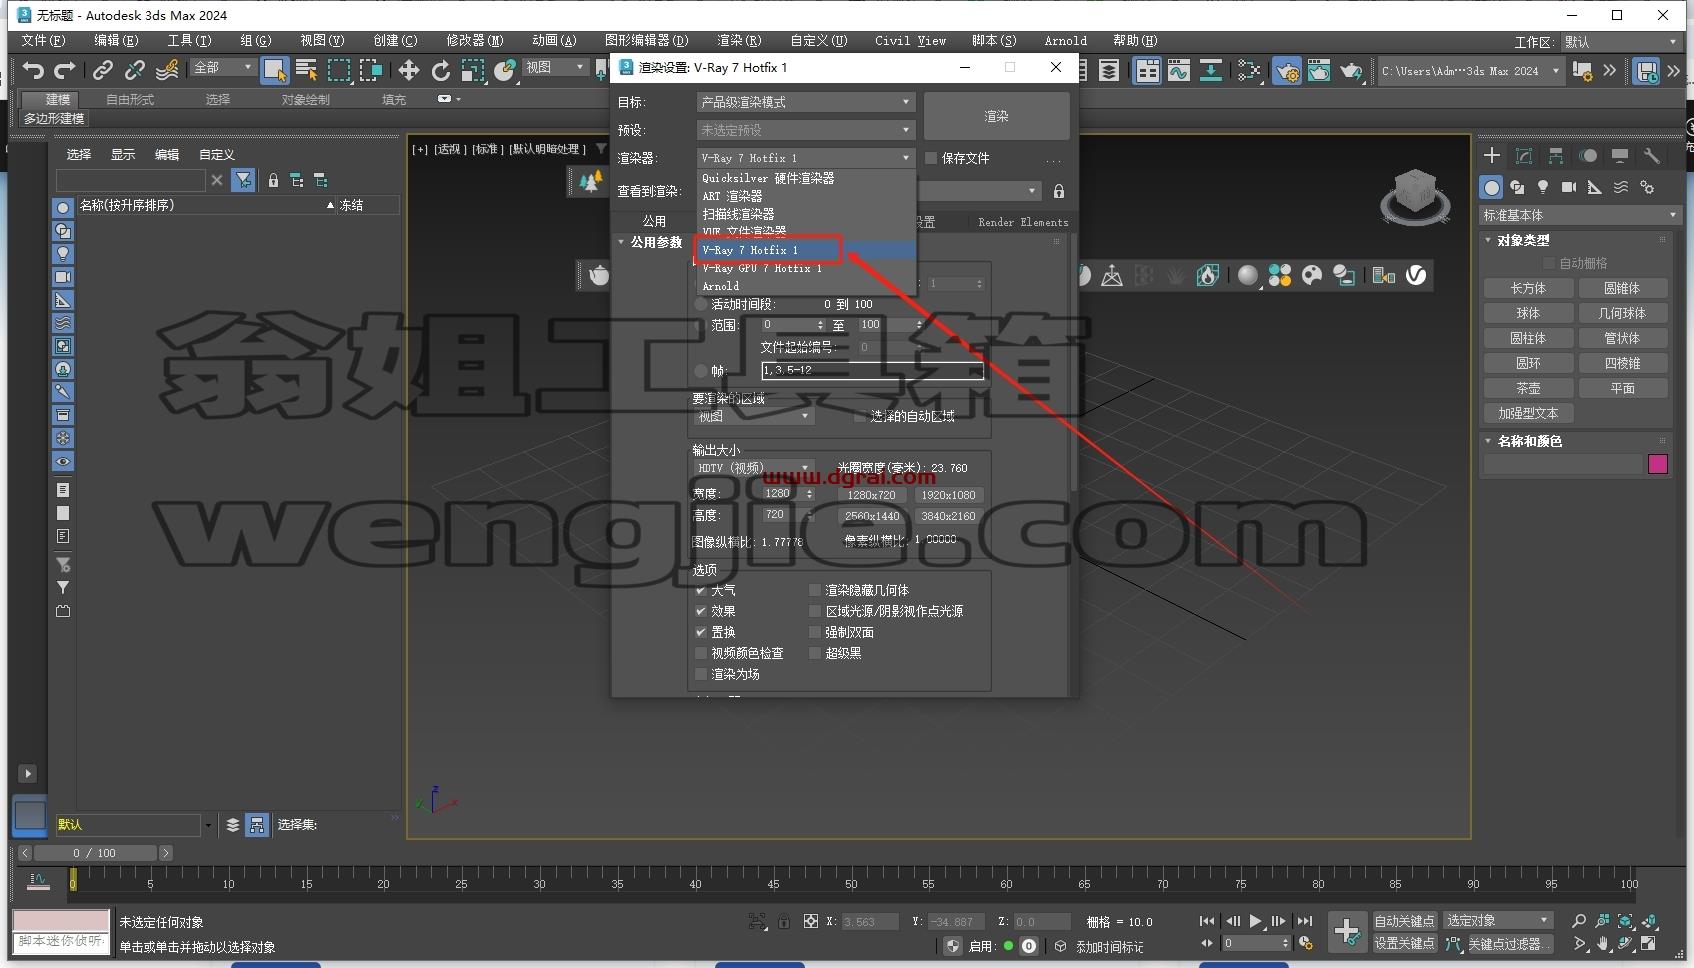Open the Hierarchy panel icon
1694x968 pixels.
coord(1556,156)
